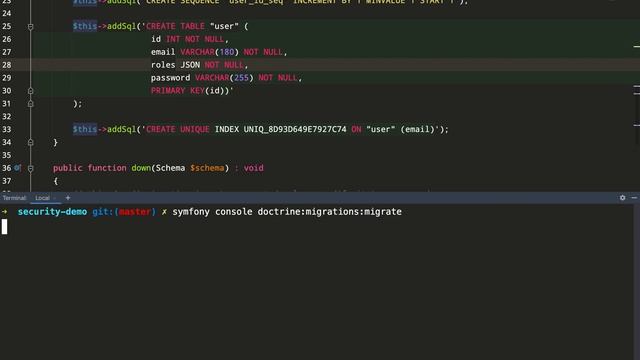Click 'PRIMARY KEY(id))' in the SQL
This screenshot has height=360, width=640.
pyautogui.click(x=190, y=91)
